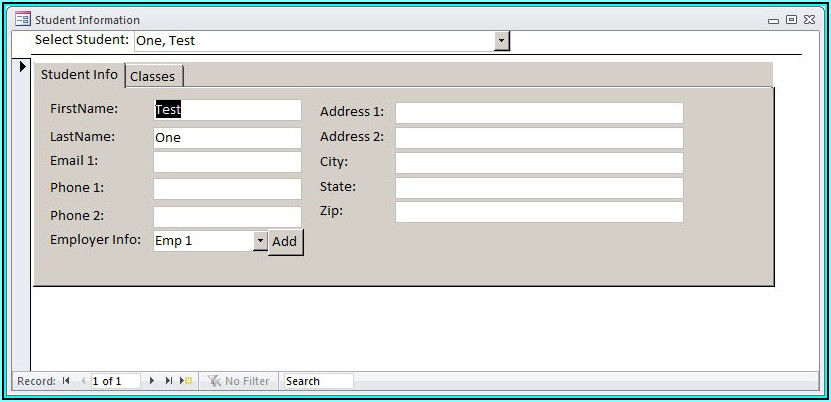Switch to the Classes tab
The width and height of the screenshot is (831, 402).
(153, 76)
